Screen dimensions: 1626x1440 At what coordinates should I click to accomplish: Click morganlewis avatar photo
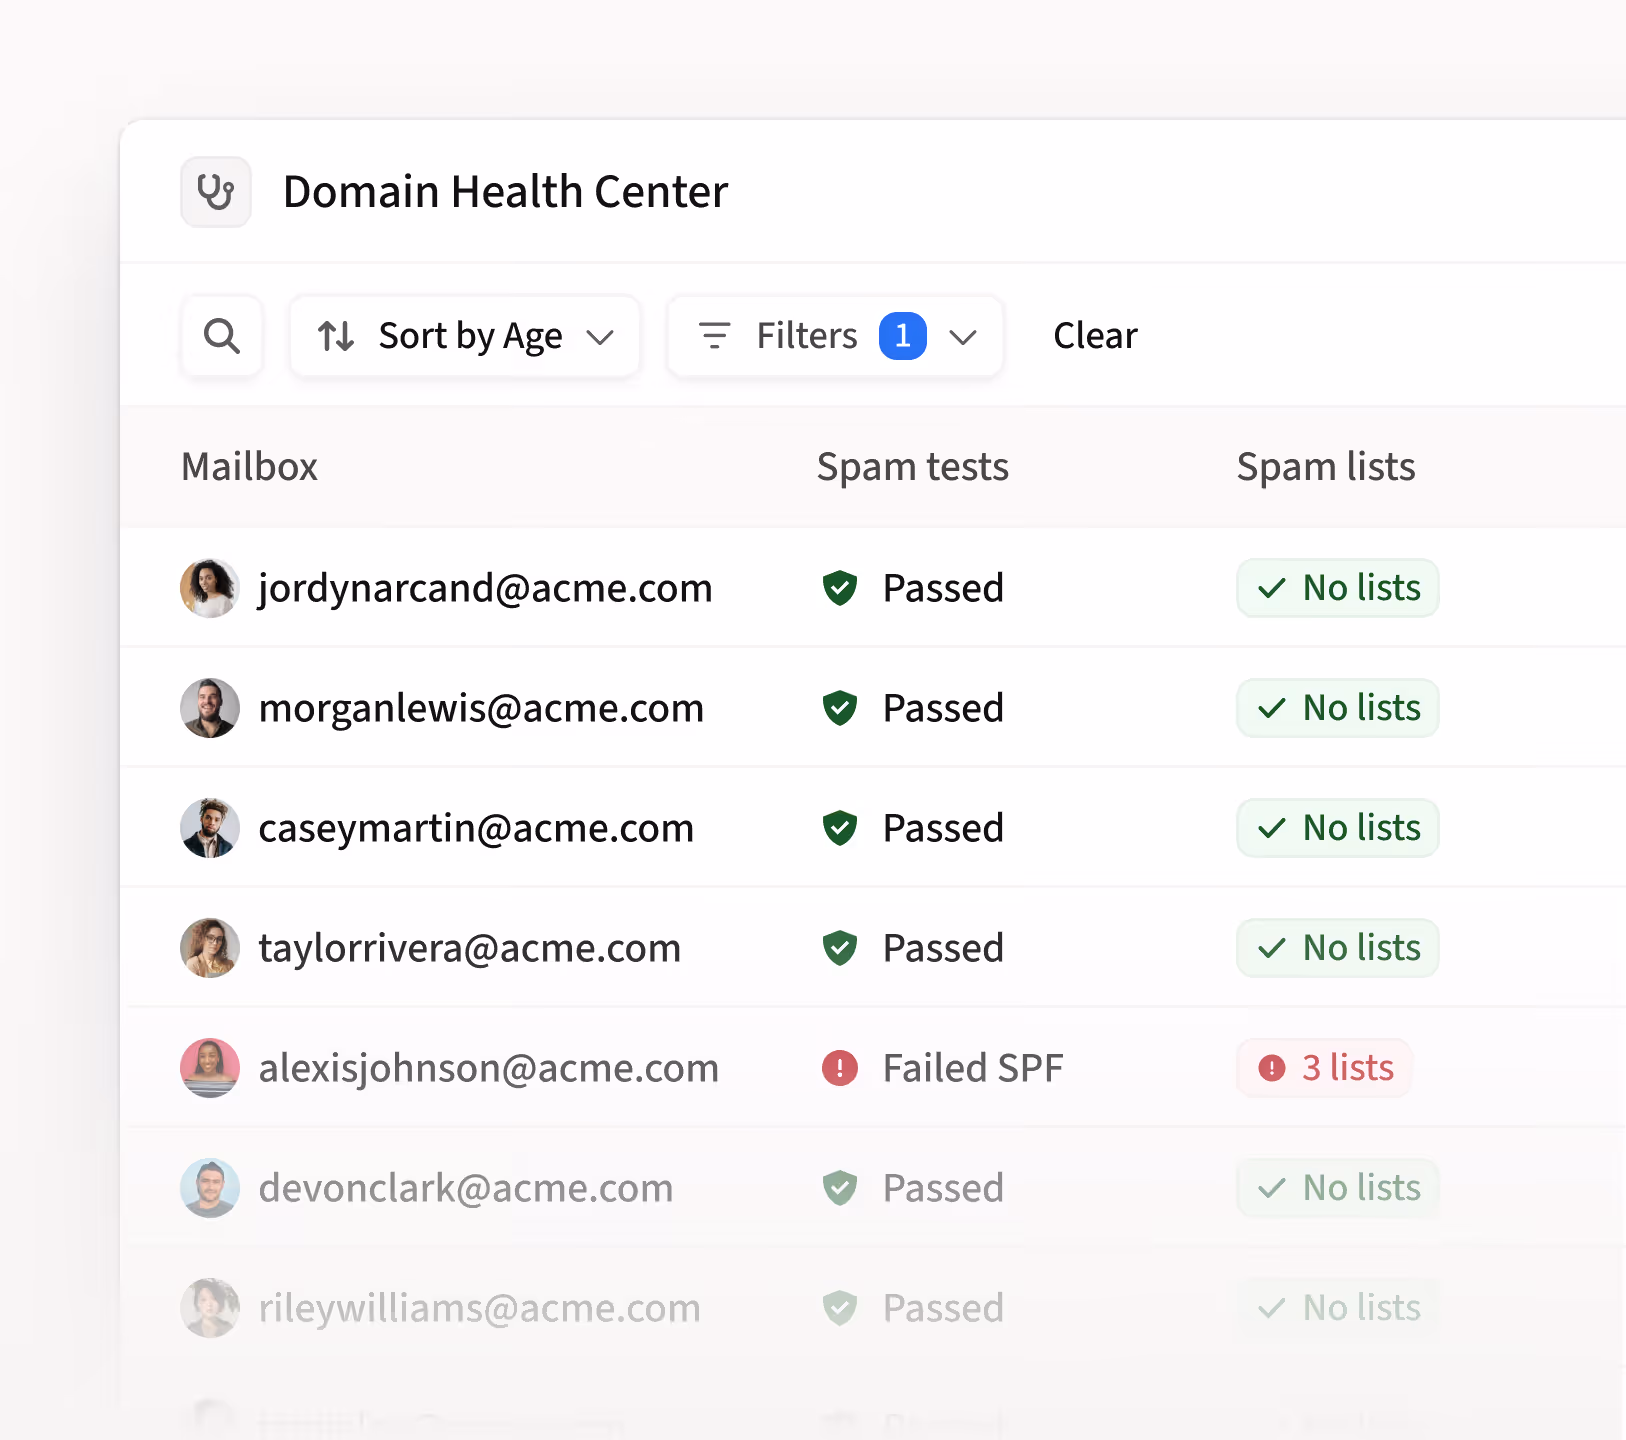(x=210, y=708)
